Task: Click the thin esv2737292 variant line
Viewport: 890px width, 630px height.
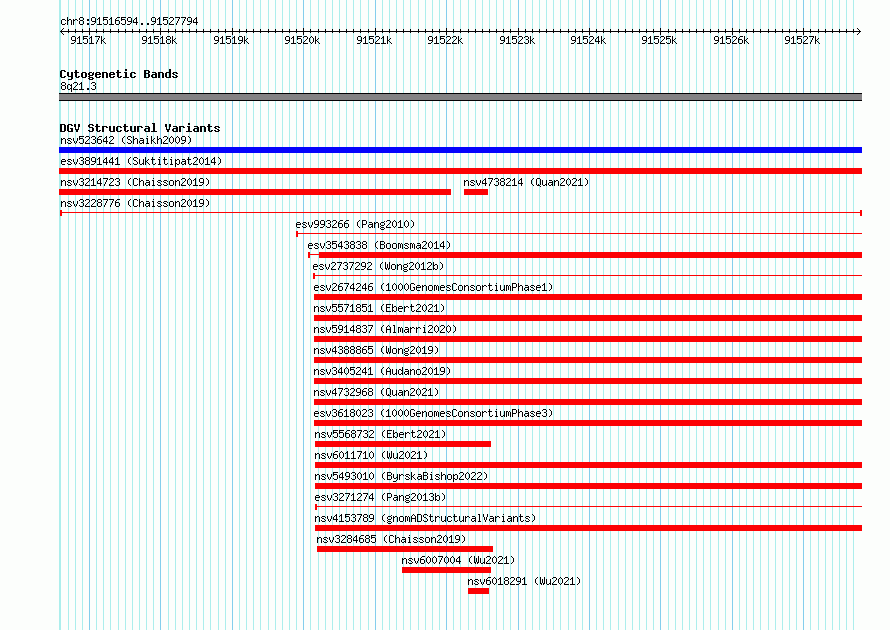Action: tap(587, 276)
